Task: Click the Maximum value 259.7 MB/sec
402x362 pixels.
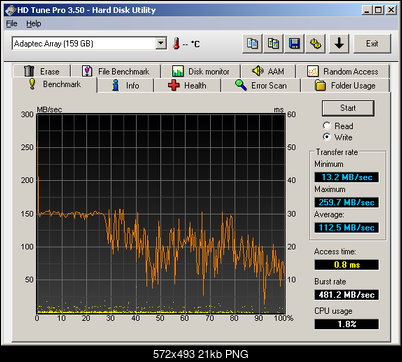Action: tap(347, 202)
